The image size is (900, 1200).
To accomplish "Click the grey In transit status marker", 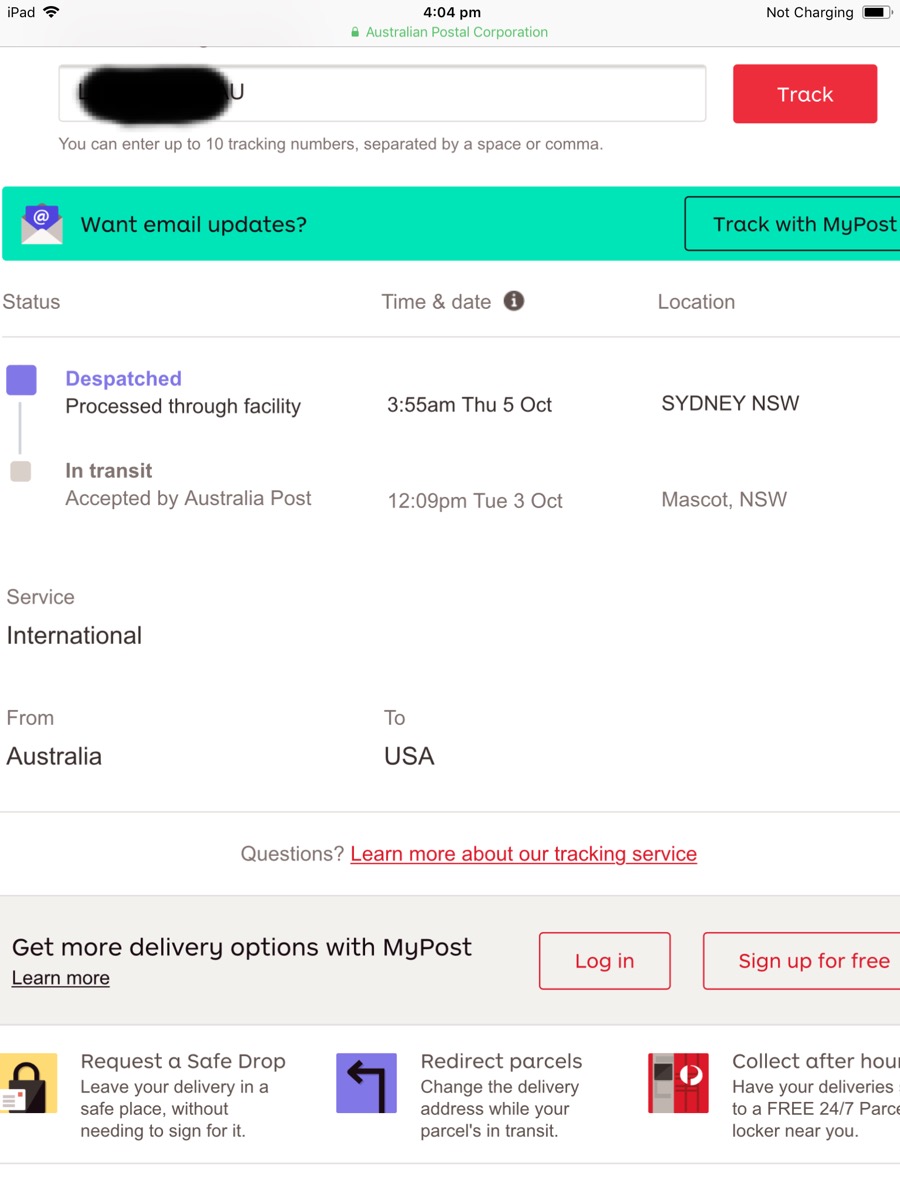I will [x=20, y=472].
